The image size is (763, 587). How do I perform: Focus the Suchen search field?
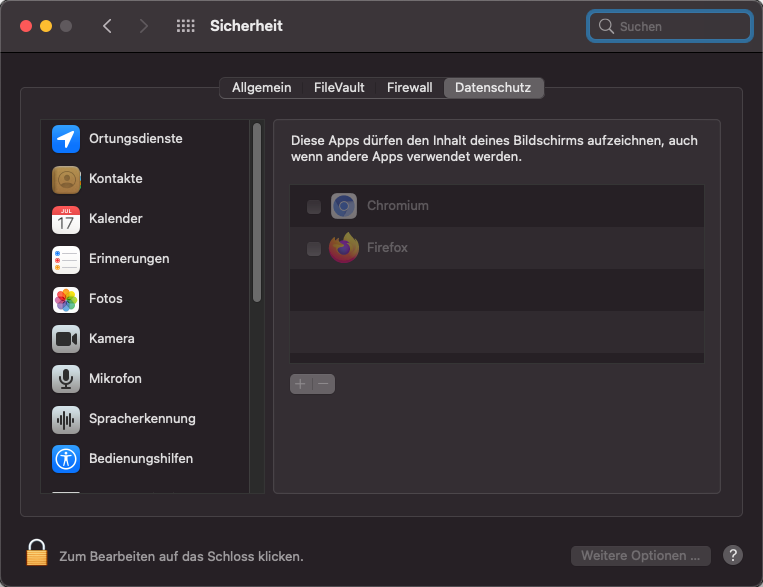click(670, 26)
